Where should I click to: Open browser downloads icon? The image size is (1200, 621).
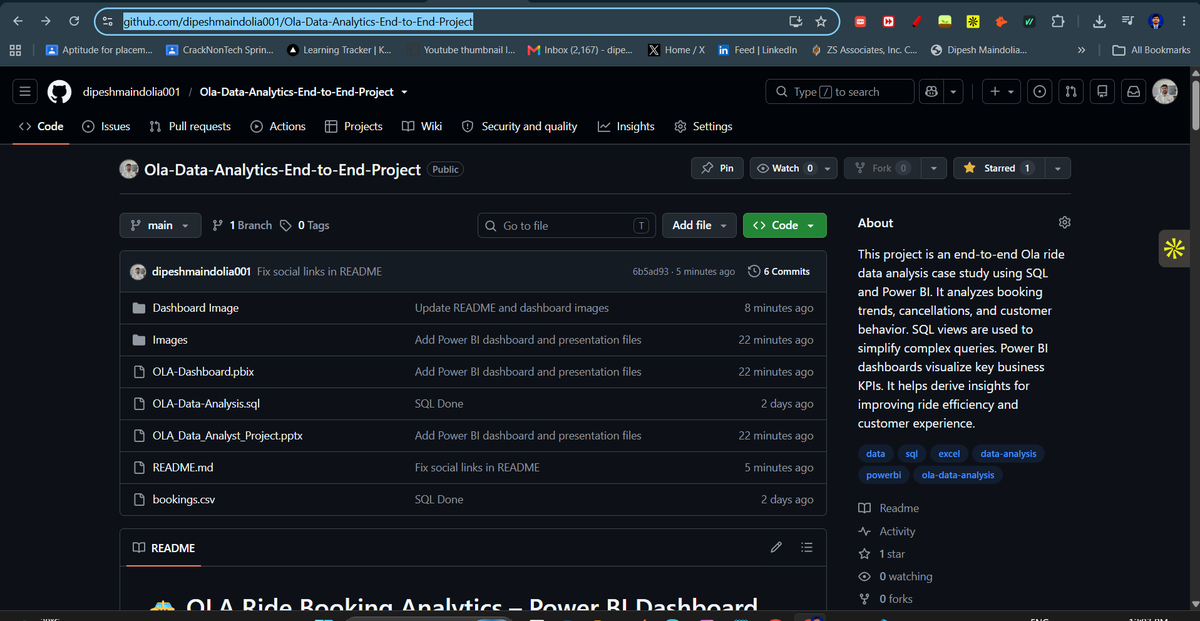click(x=1098, y=21)
